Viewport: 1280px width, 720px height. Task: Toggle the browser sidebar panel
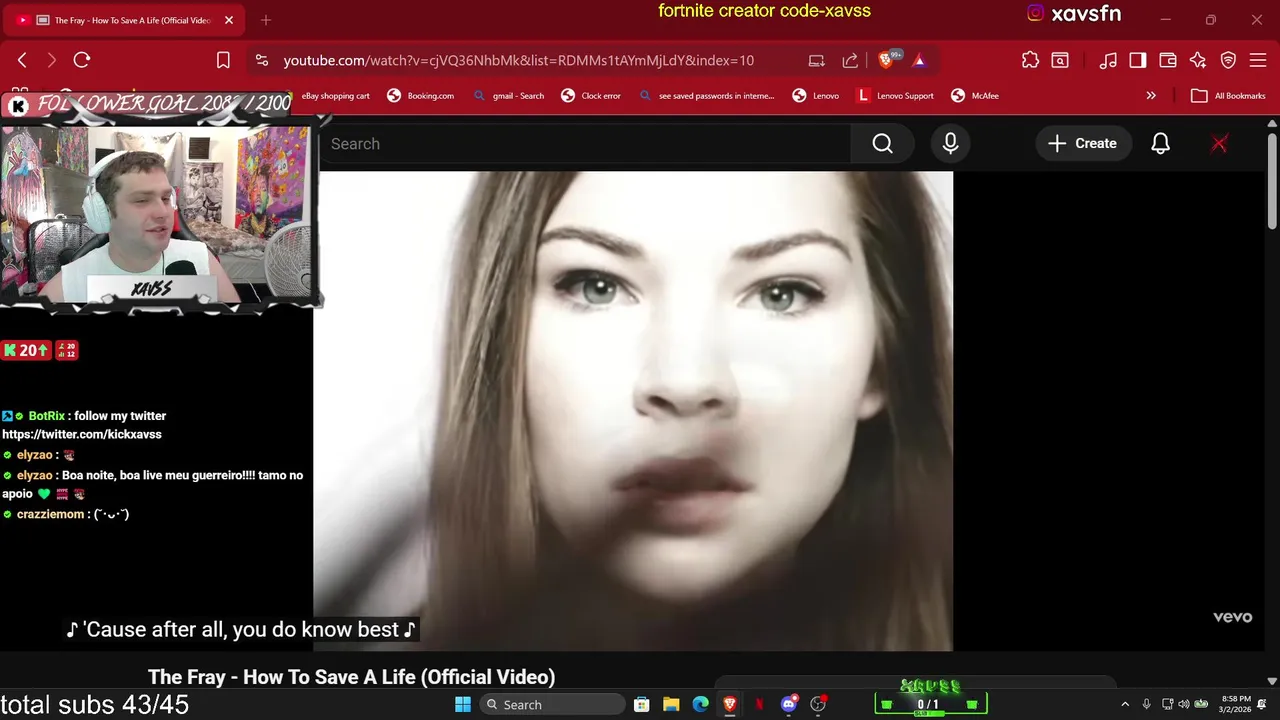coord(1137,60)
